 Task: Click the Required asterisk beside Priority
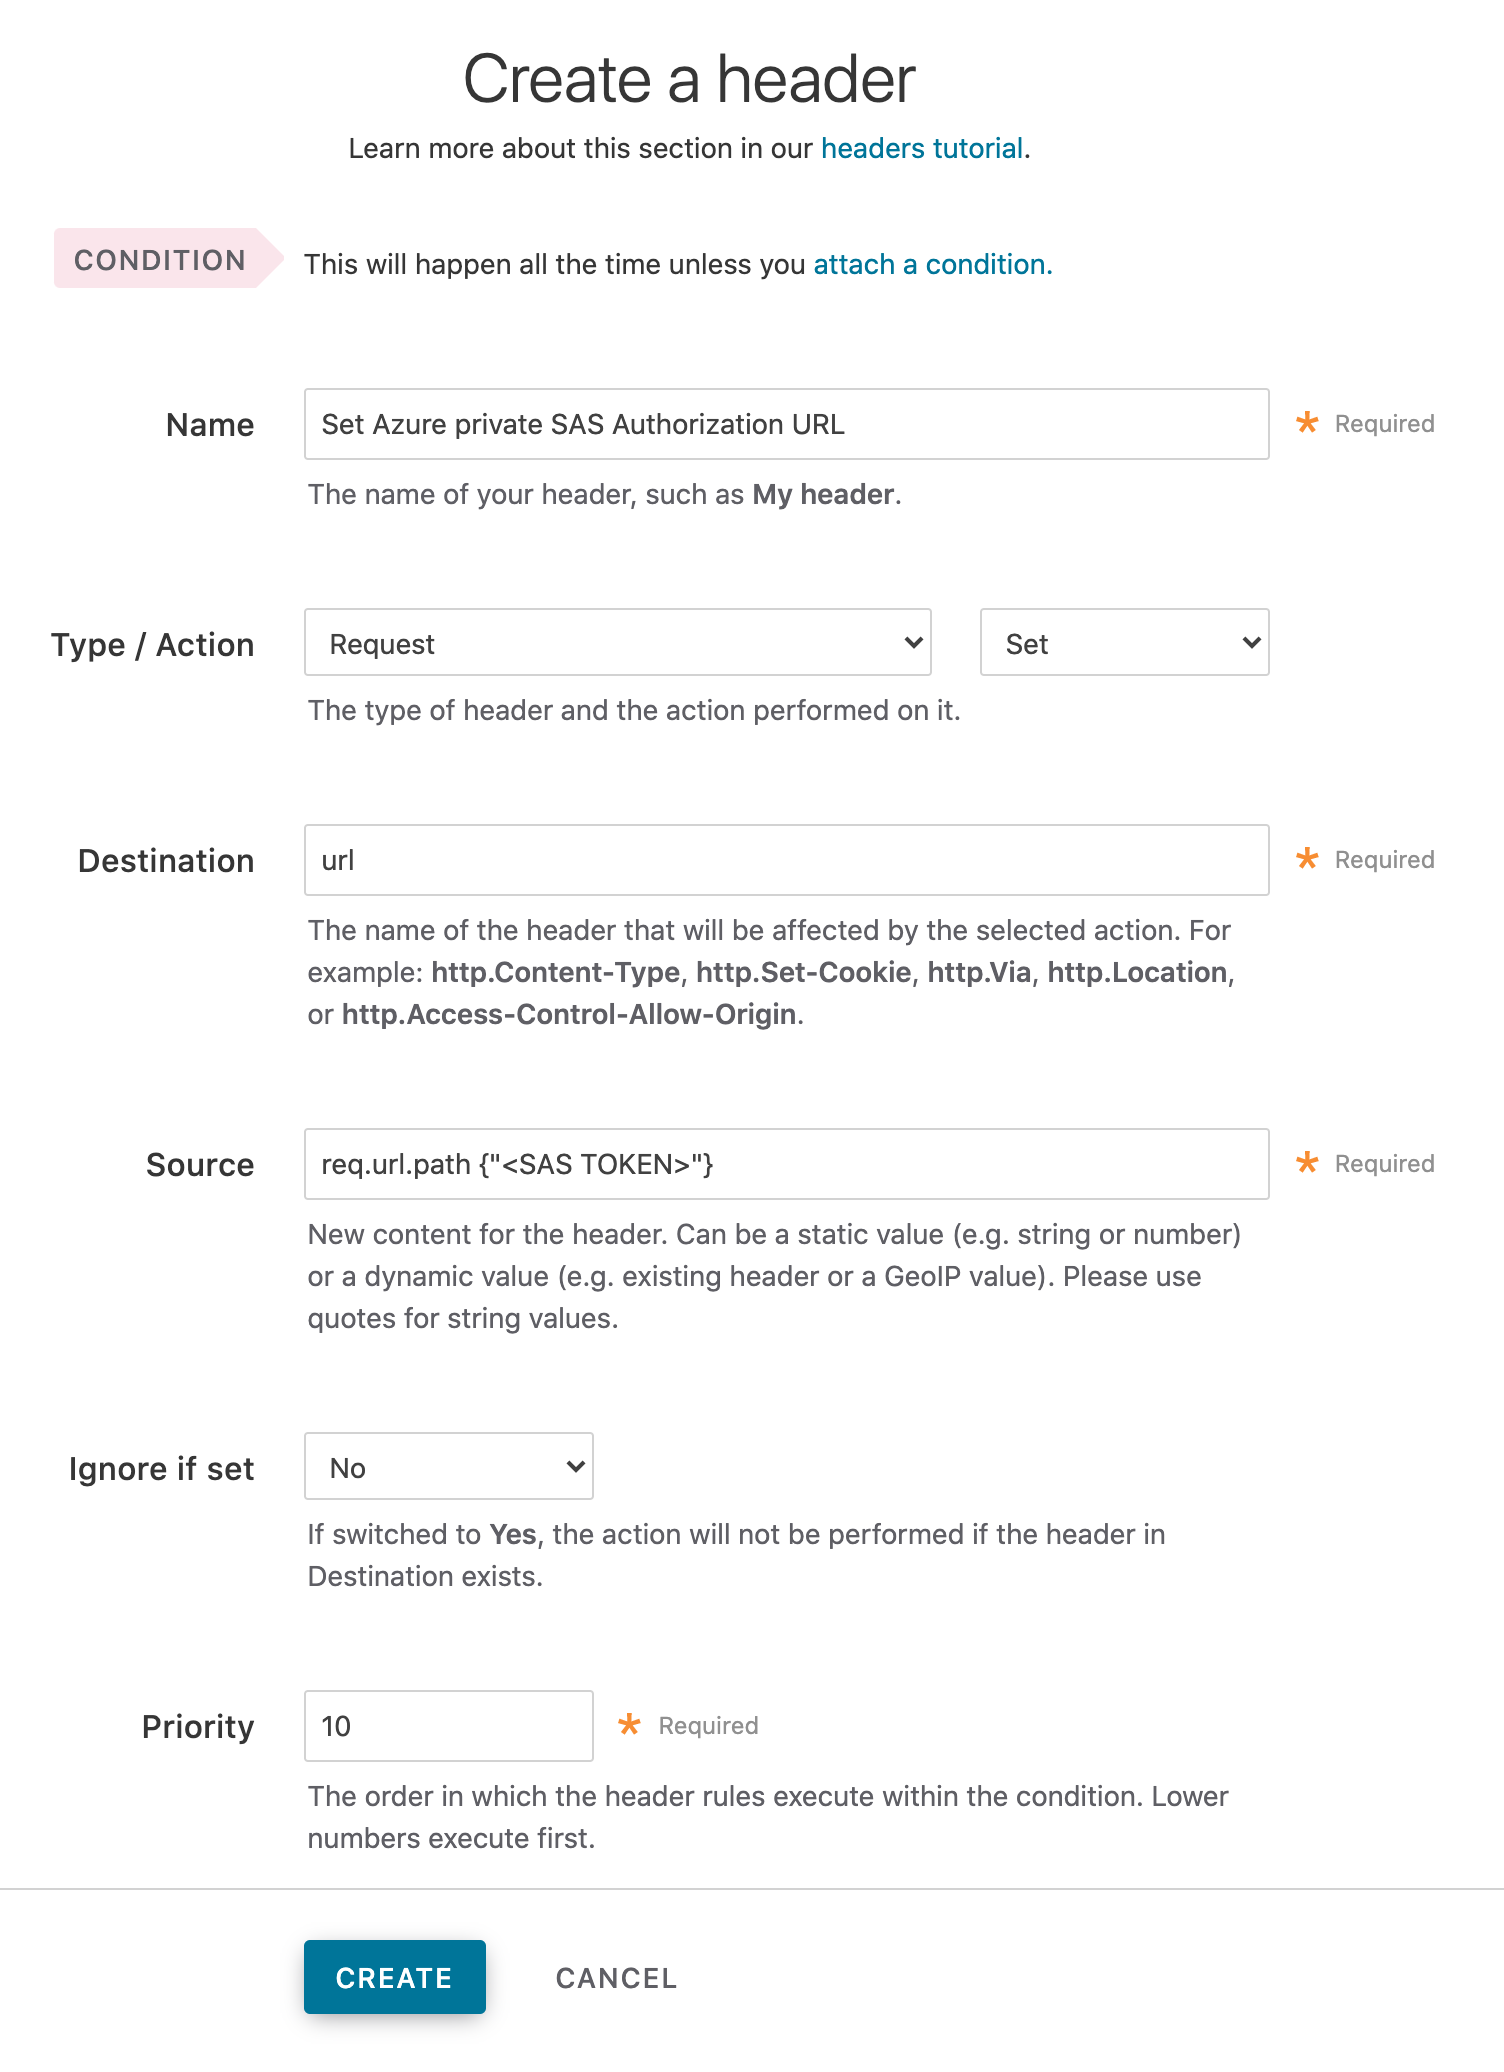point(630,1725)
